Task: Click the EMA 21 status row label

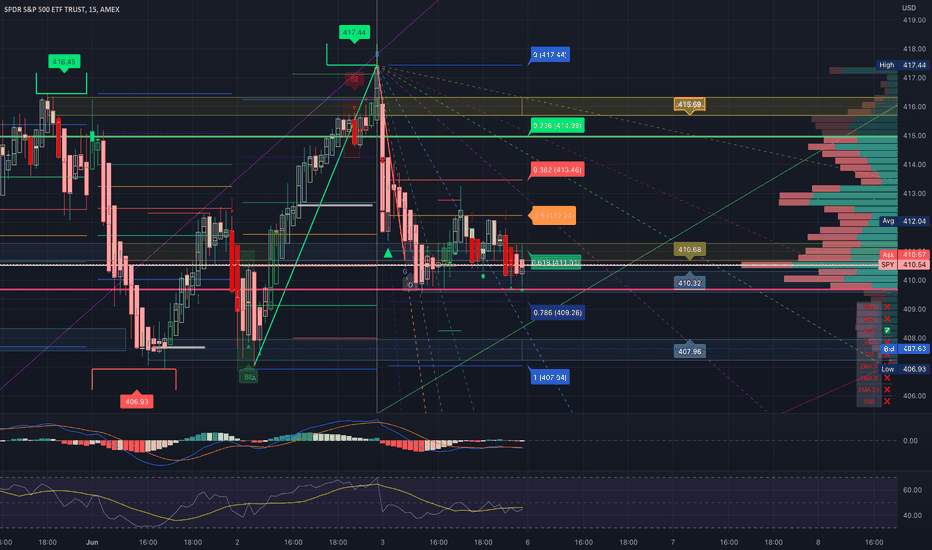Action: click(868, 389)
